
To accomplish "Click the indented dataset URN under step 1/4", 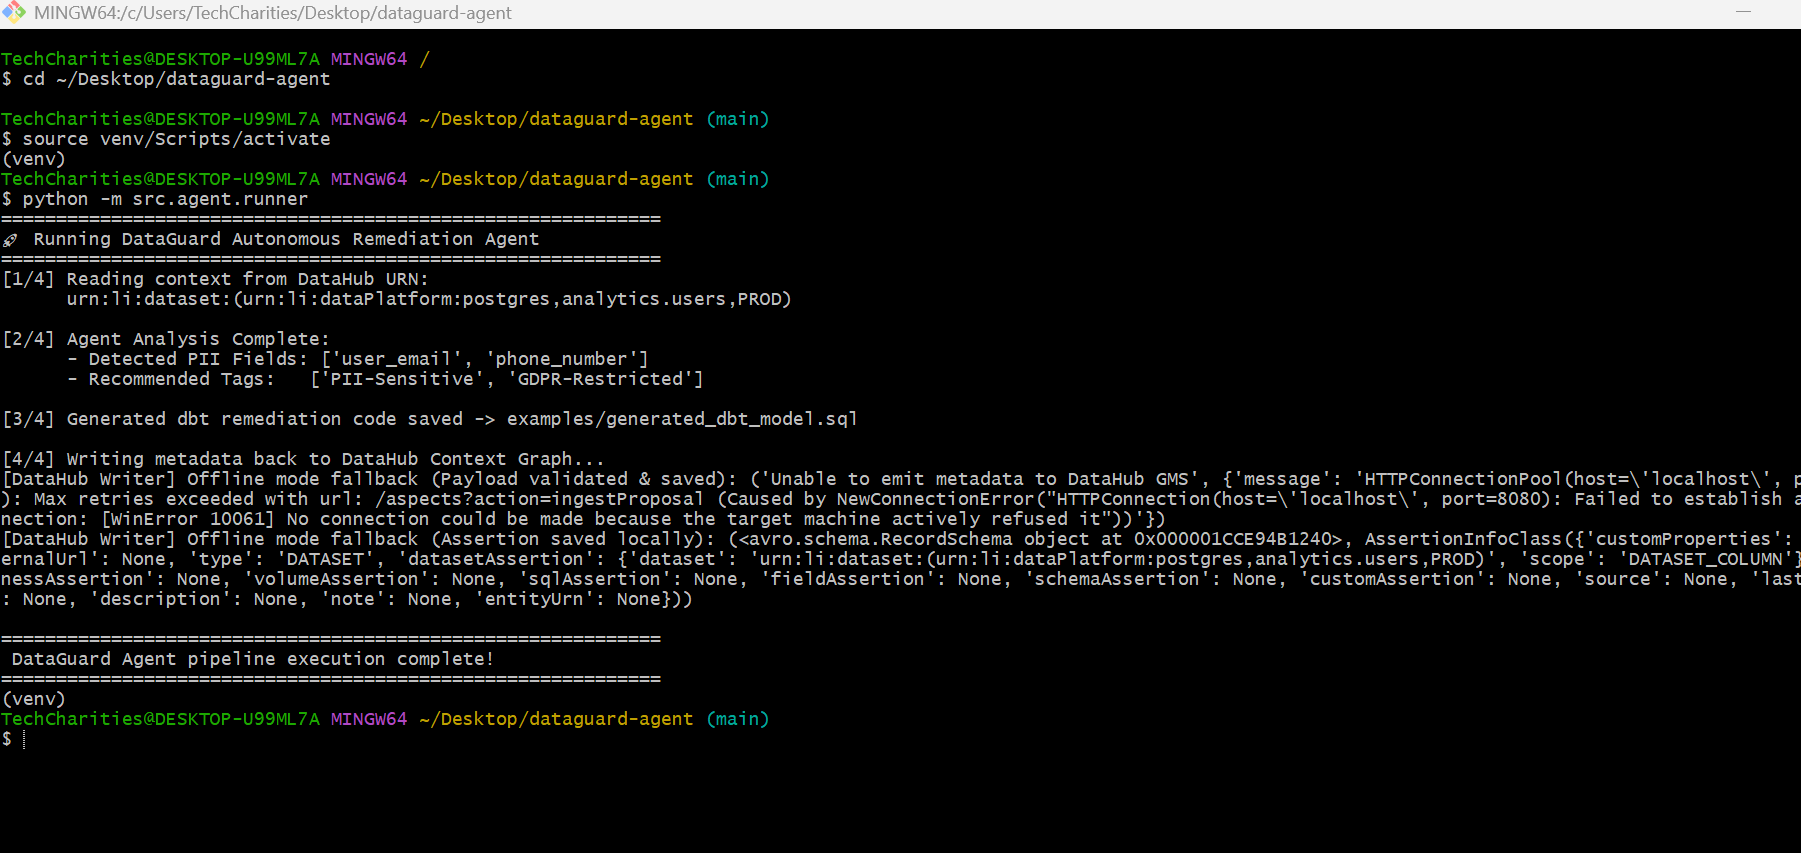I will (x=429, y=299).
